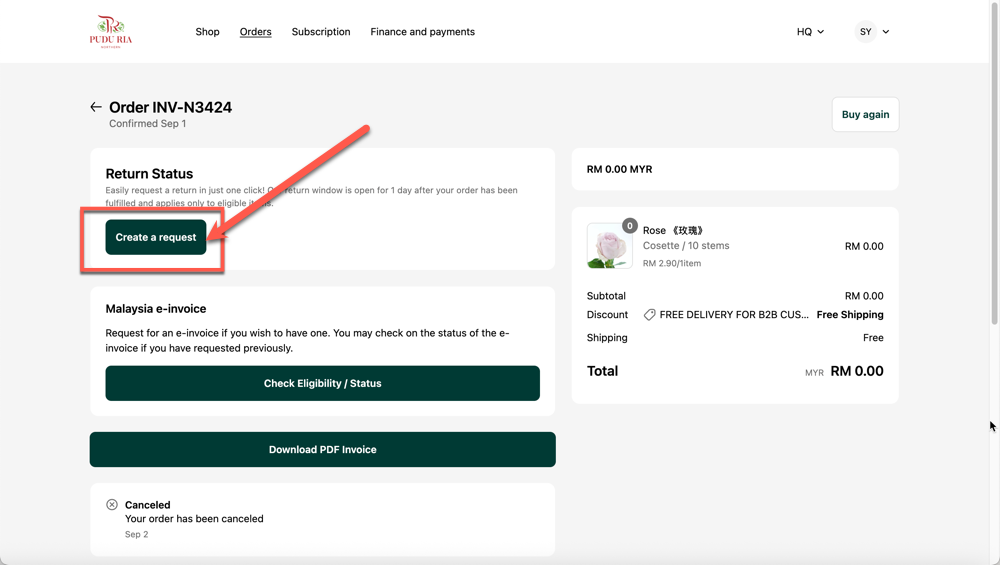This screenshot has height=565, width=1000.
Task: Open the Subscription menu item
Action: coord(321,32)
